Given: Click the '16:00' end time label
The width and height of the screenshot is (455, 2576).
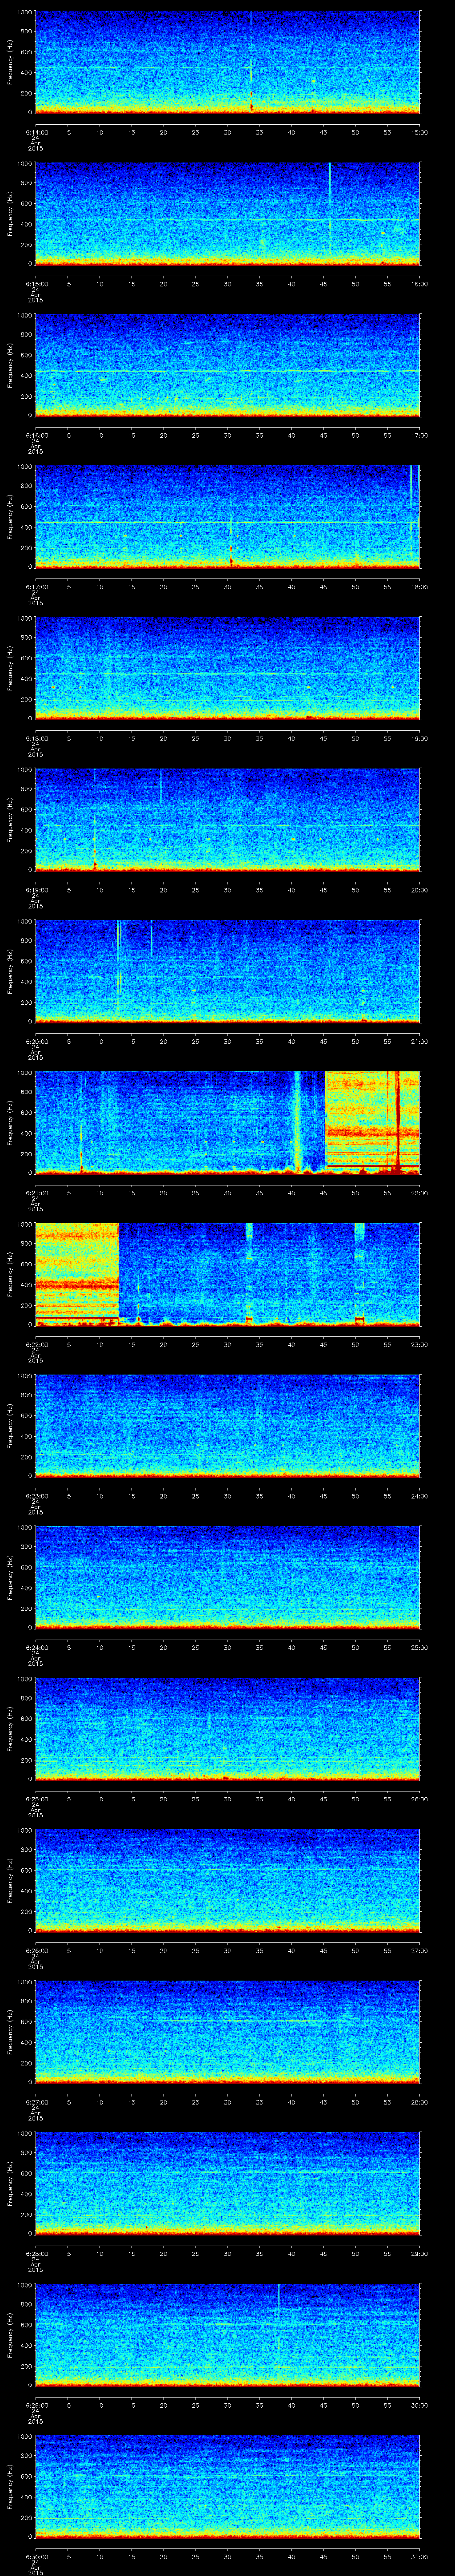Looking at the screenshot, I should click(x=419, y=284).
